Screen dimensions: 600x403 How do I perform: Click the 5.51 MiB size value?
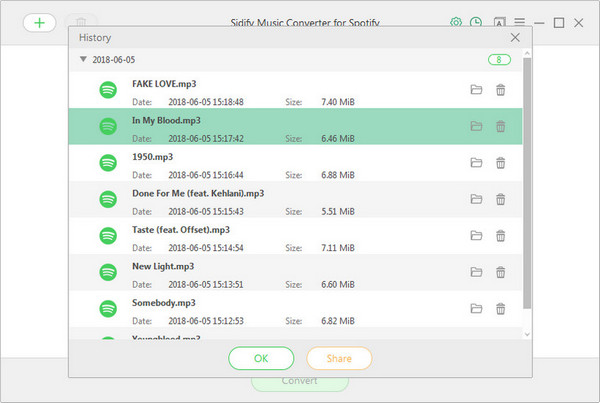click(338, 212)
